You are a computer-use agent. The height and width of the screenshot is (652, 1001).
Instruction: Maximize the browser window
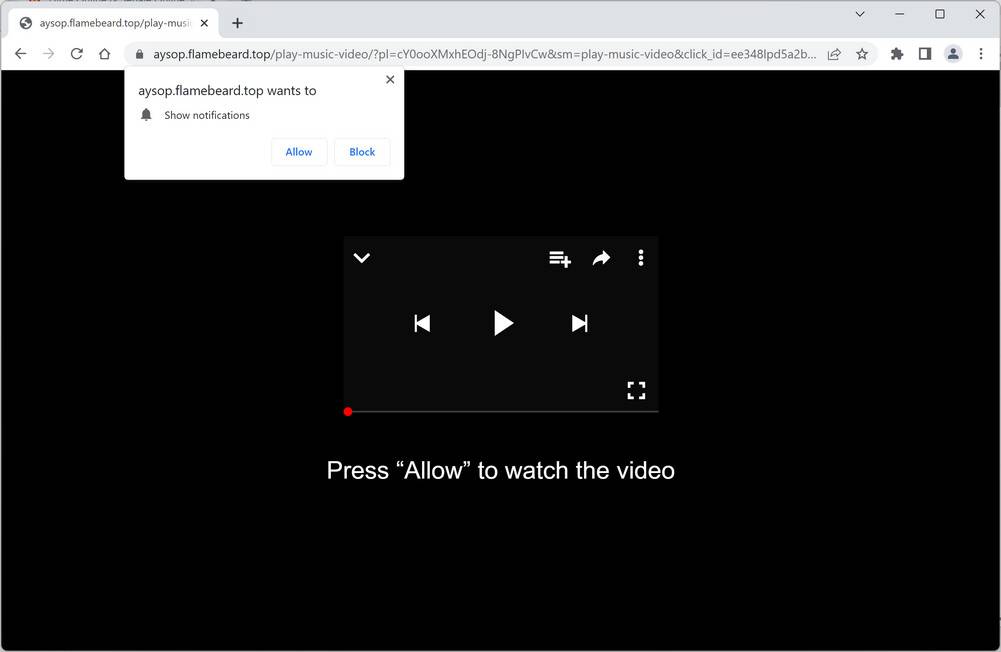940,14
